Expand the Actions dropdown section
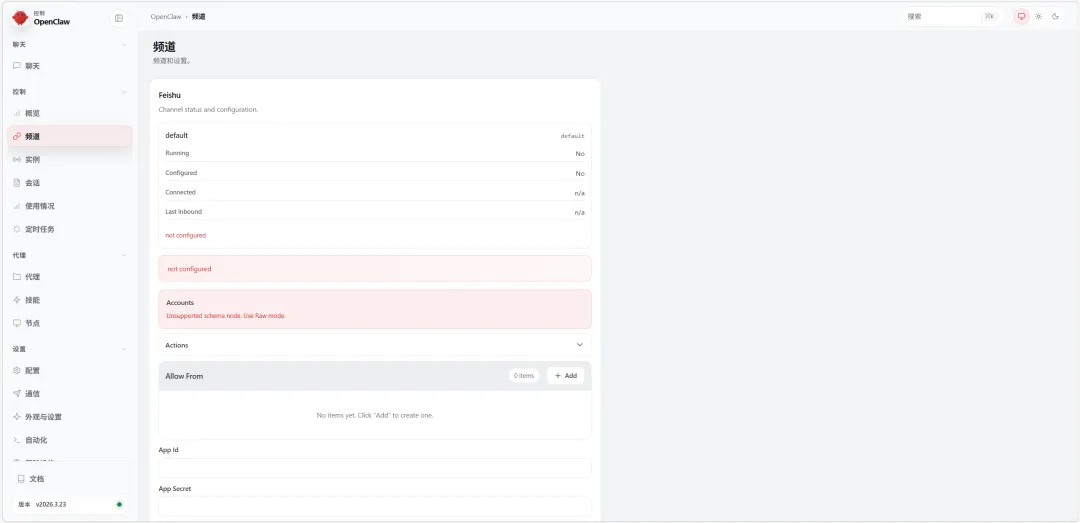This screenshot has height=523, width=1080. [x=375, y=345]
